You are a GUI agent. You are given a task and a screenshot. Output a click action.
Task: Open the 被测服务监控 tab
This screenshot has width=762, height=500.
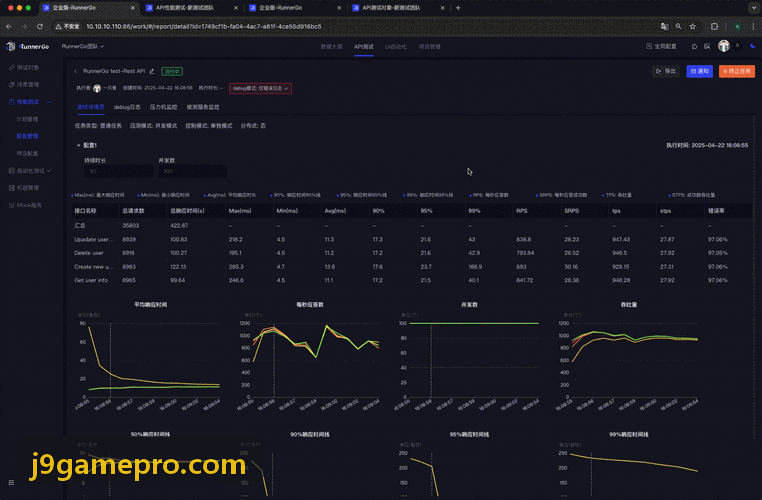point(203,107)
